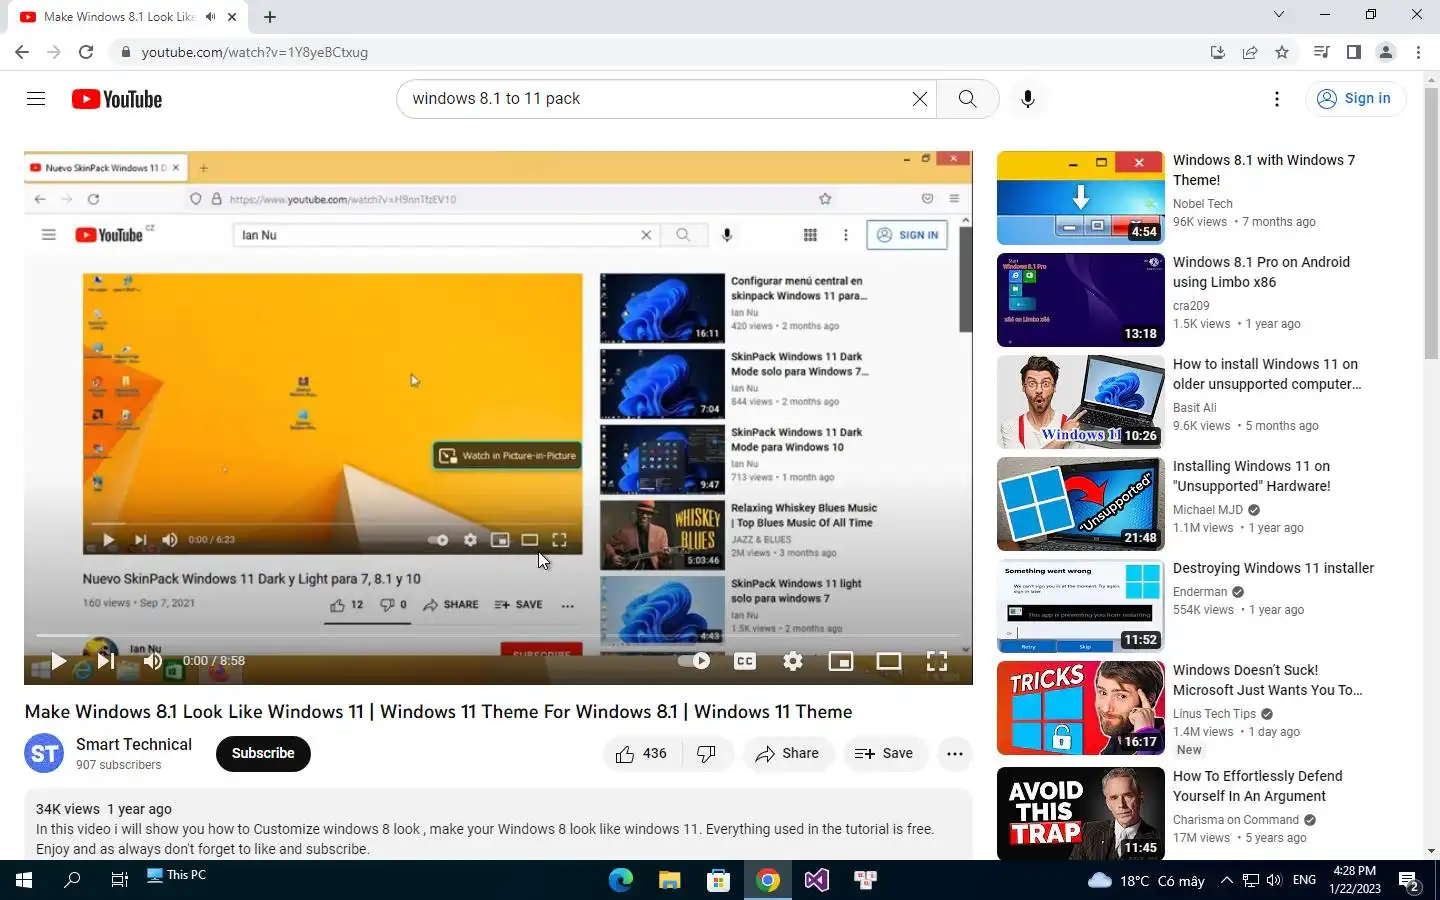Open How To Effortlessly Defend Yourself video title
The width and height of the screenshot is (1440, 900).
point(1258,786)
